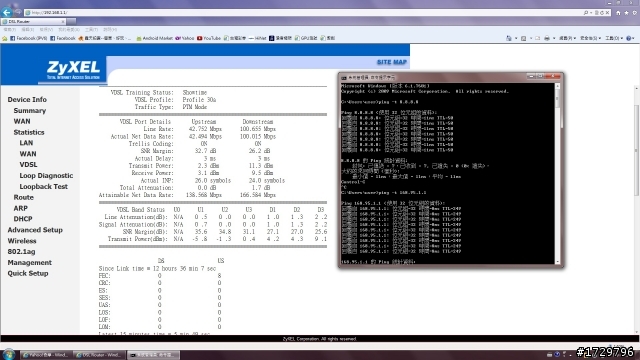Screen dimensions: 640x360
Task: Open a new blank browser tab
Action: 71,21
